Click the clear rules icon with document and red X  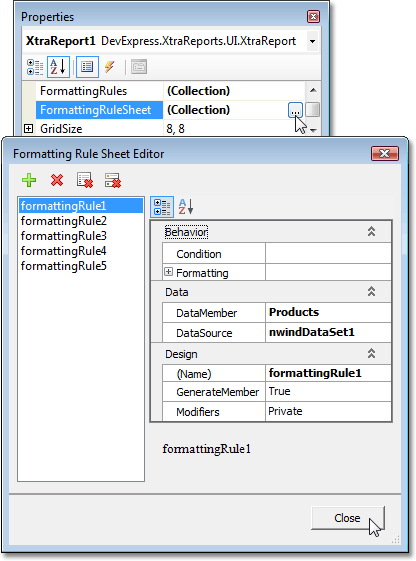tap(85, 180)
